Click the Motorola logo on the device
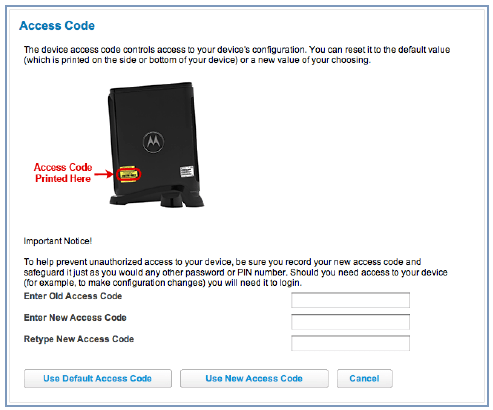 click(153, 142)
